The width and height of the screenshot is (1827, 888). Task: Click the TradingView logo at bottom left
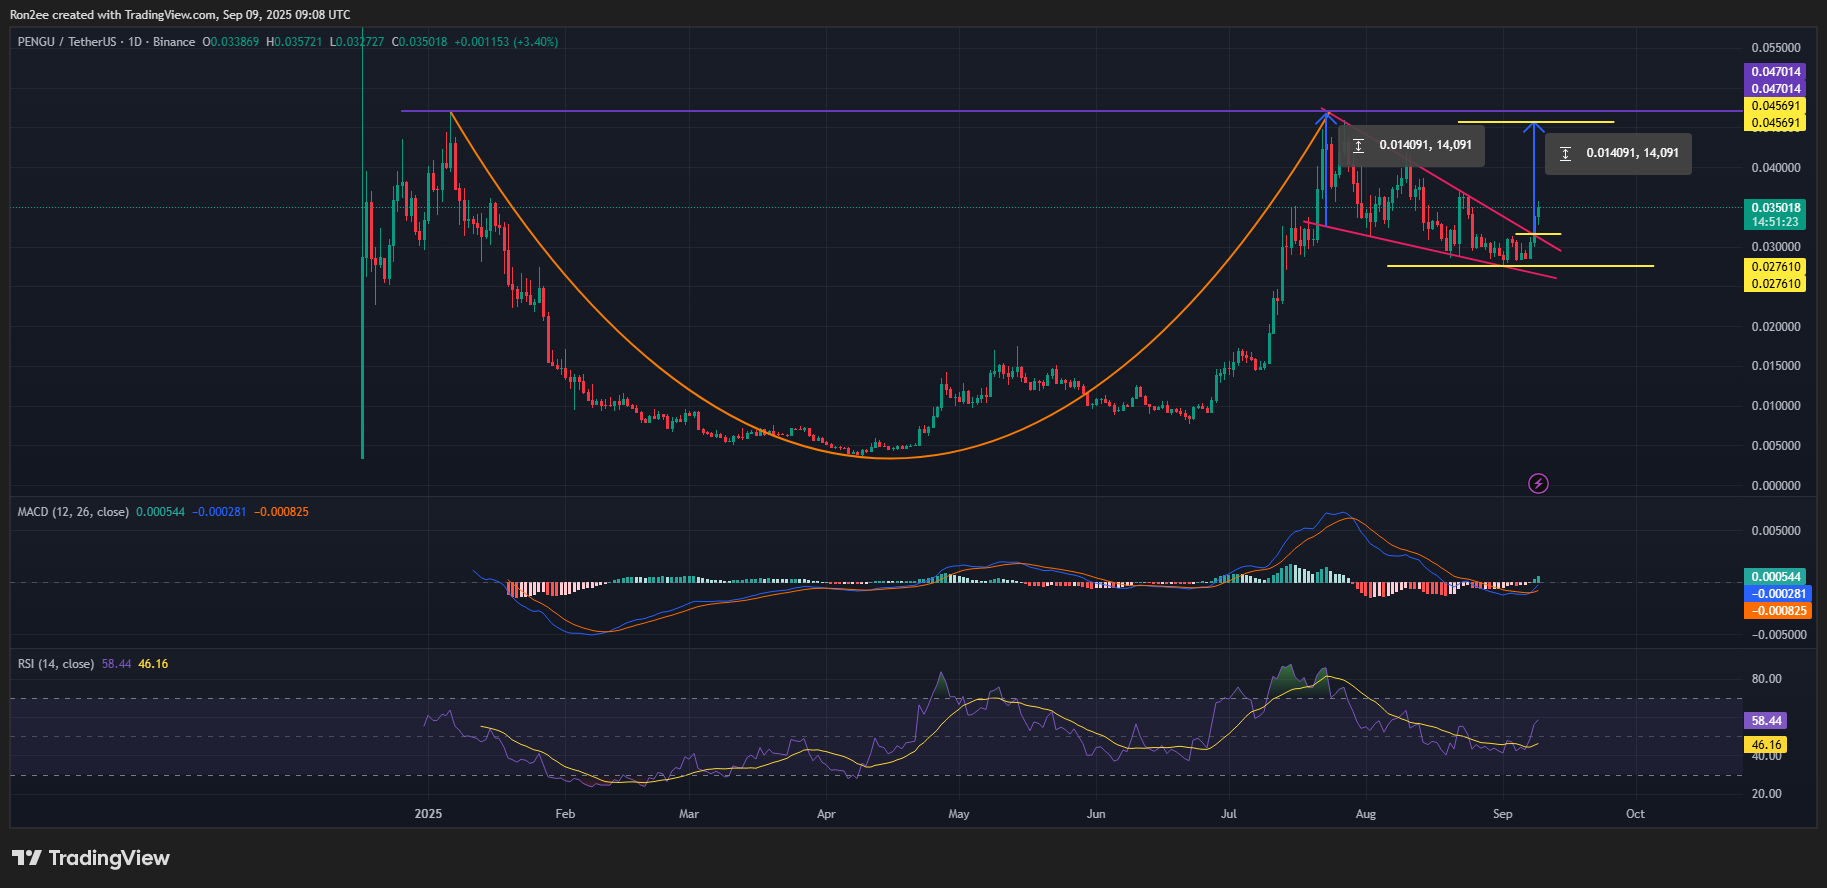tap(91, 858)
